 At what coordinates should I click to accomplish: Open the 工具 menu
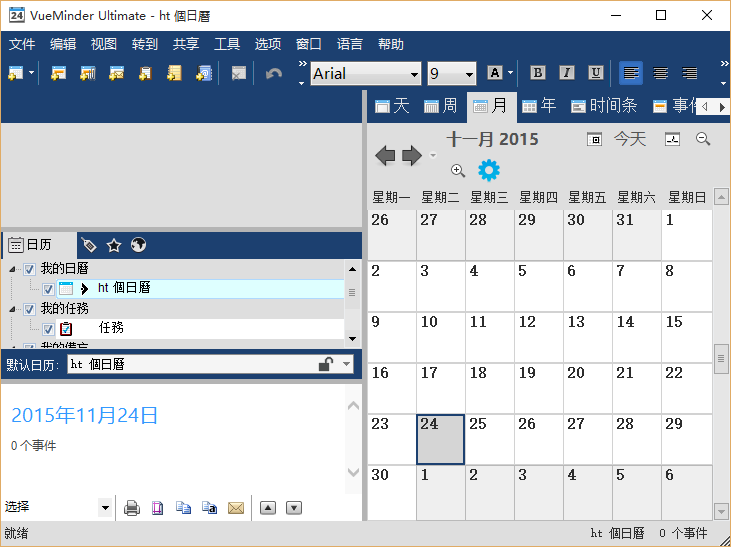coord(227,44)
